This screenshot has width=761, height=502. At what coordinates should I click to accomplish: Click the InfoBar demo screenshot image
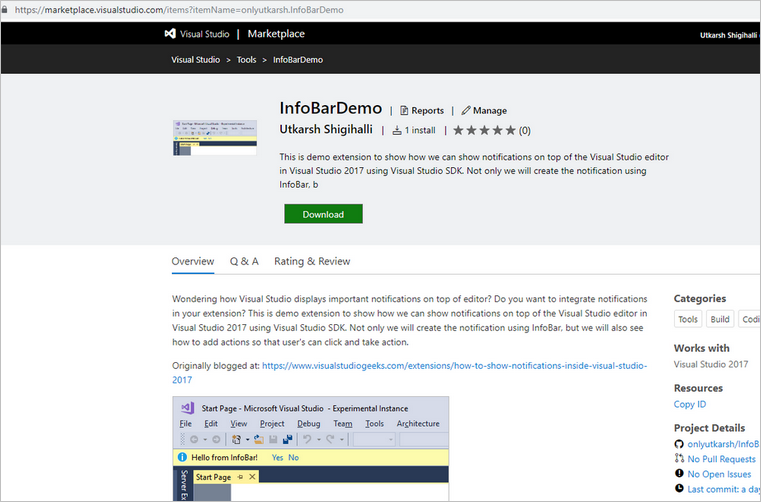pyautogui.click(x=311, y=449)
